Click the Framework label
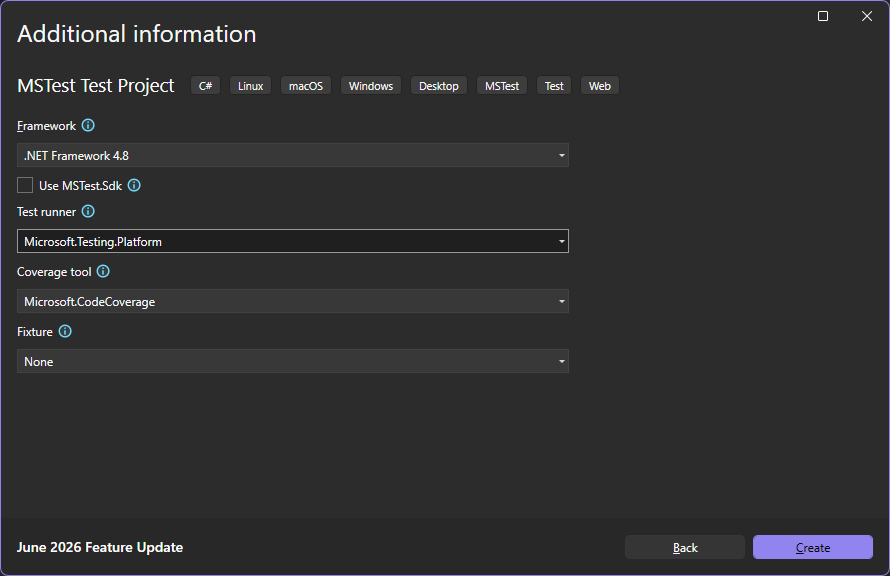 pyautogui.click(x=47, y=126)
